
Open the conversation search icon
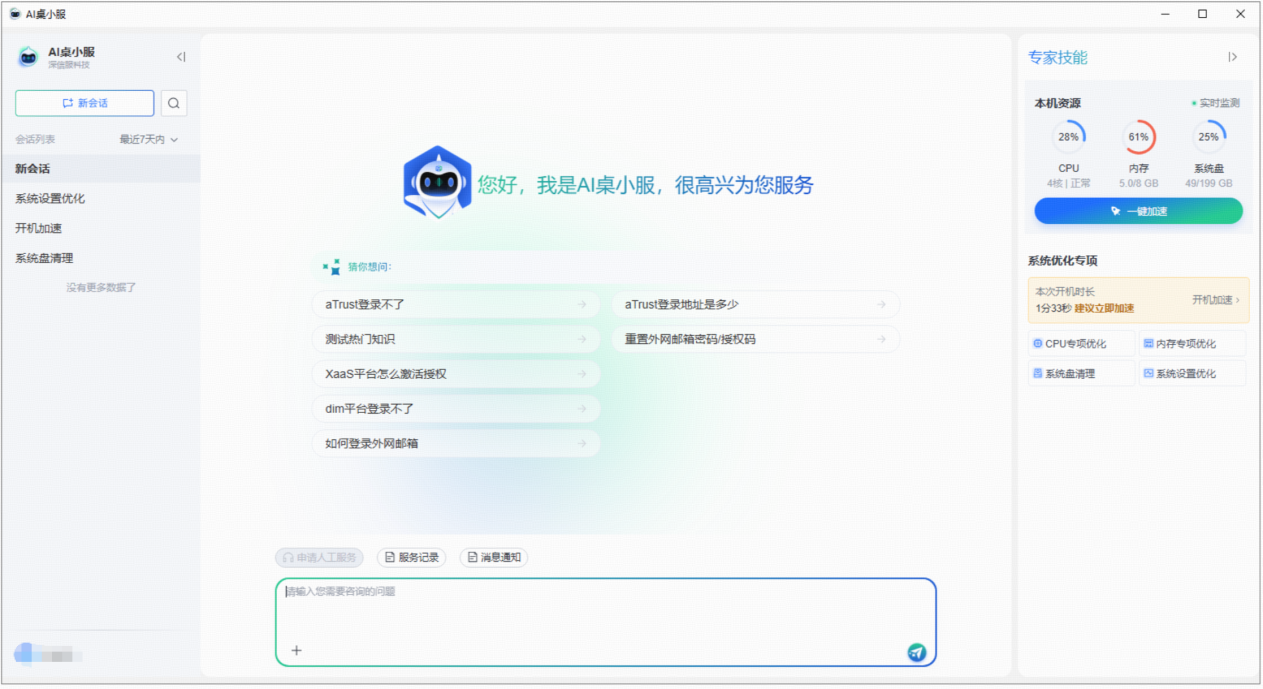(174, 103)
